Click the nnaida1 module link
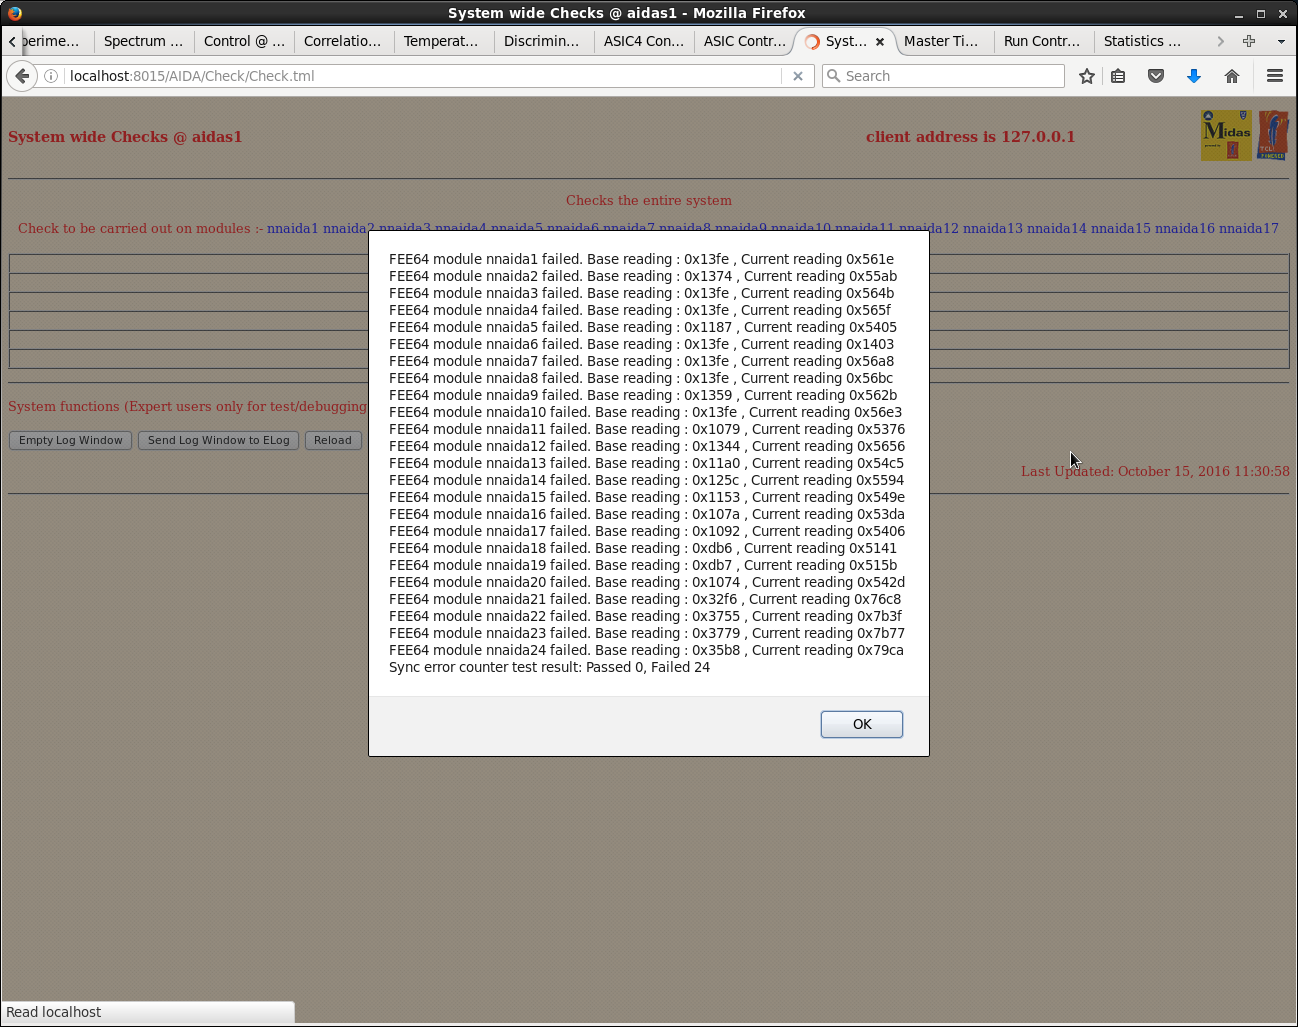This screenshot has width=1298, height=1027. click(x=293, y=228)
